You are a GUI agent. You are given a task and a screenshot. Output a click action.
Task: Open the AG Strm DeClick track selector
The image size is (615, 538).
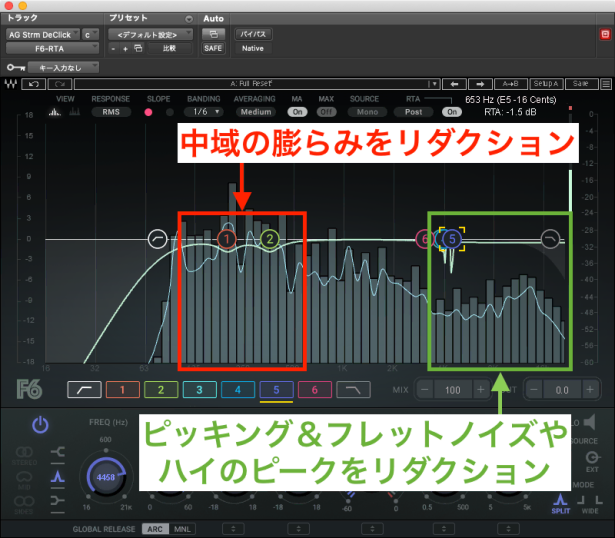pyautogui.click(x=42, y=35)
